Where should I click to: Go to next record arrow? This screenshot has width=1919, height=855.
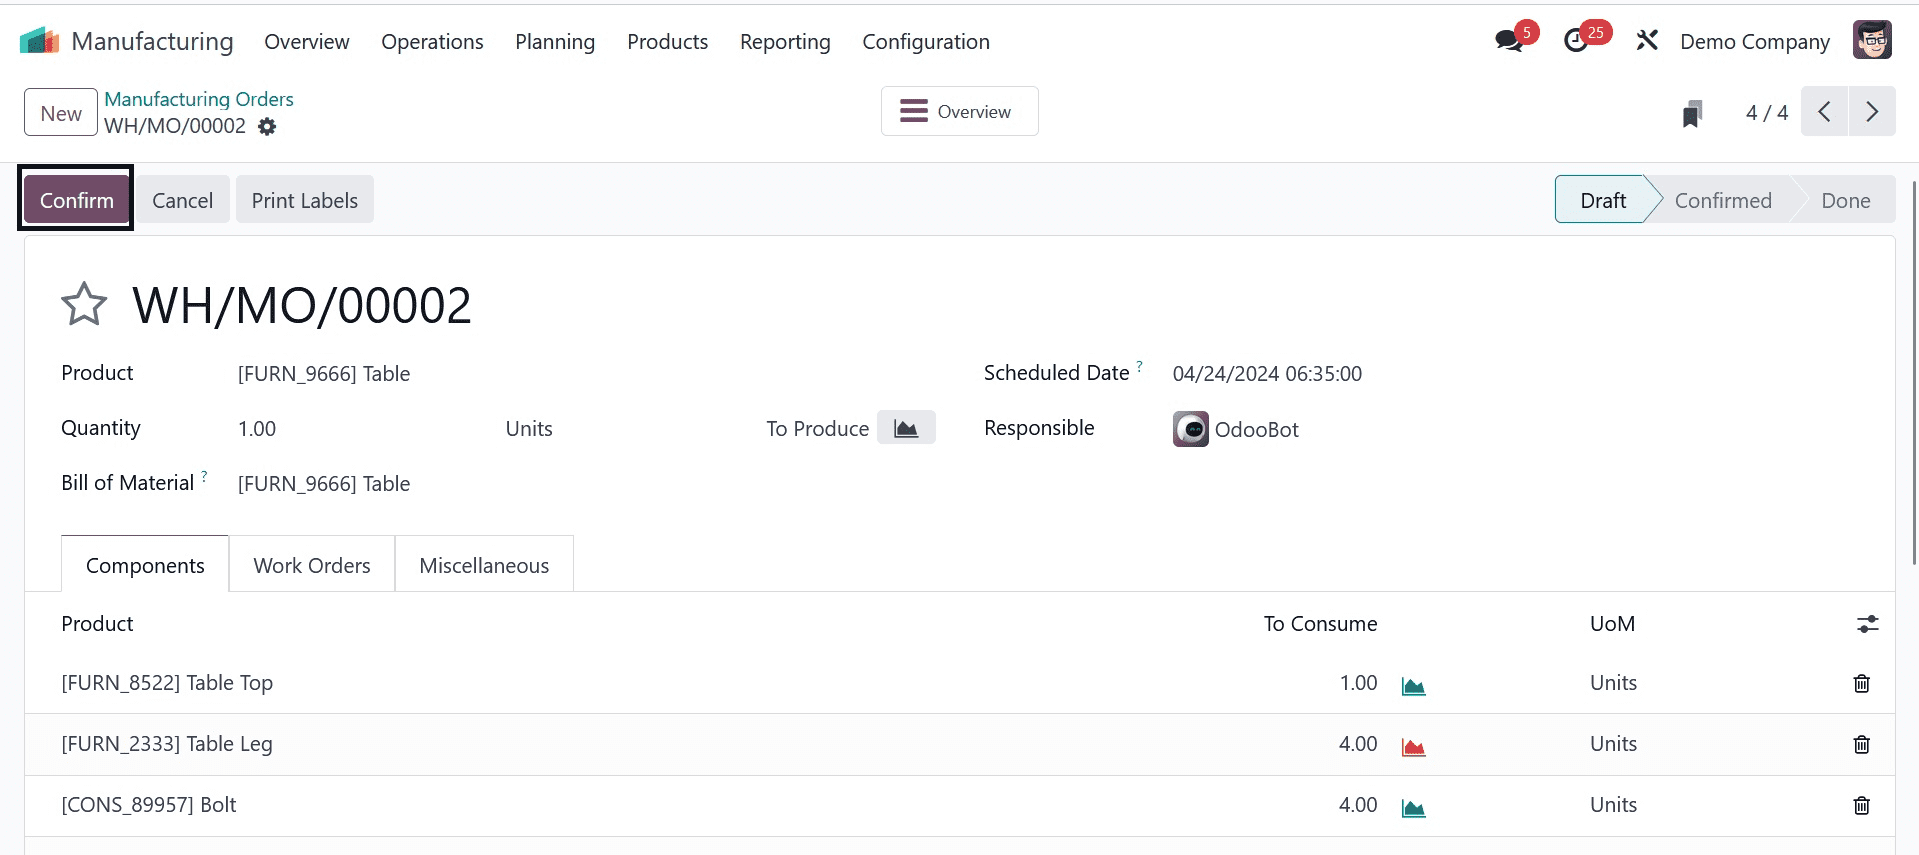(1872, 112)
